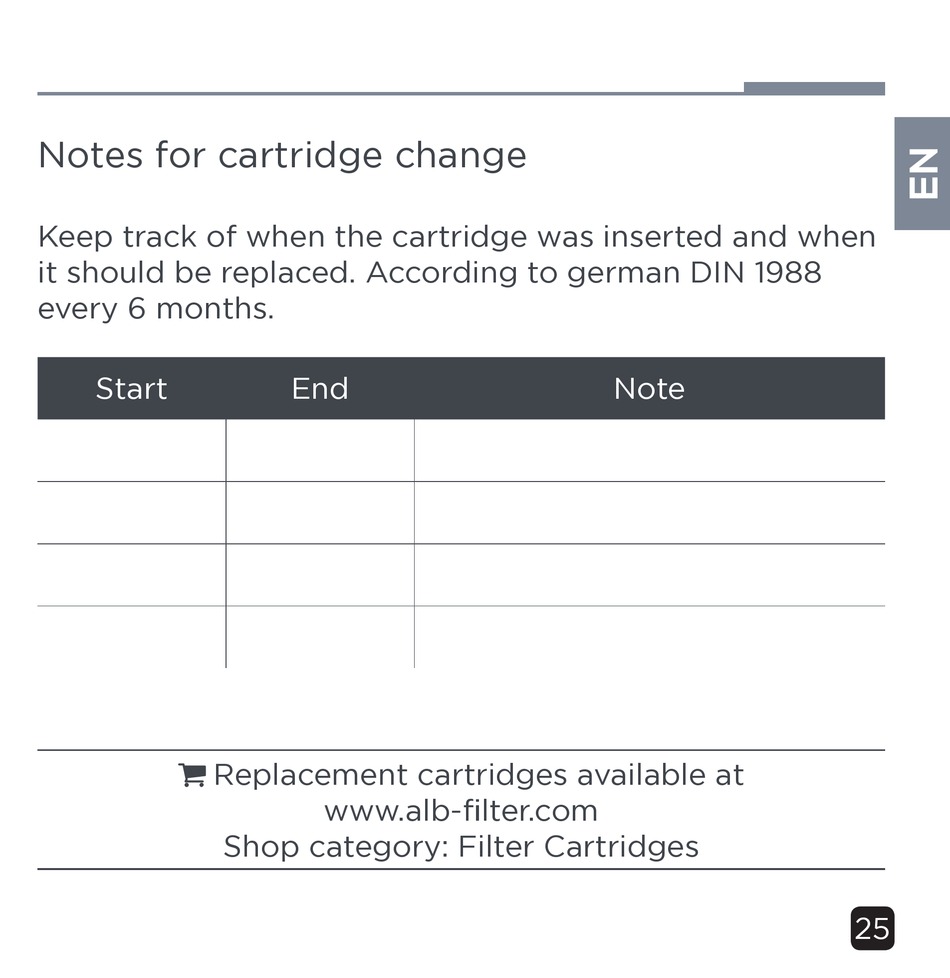Select fourth row End cell
This screenshot has height=978, width=950.
pos(320,637)
